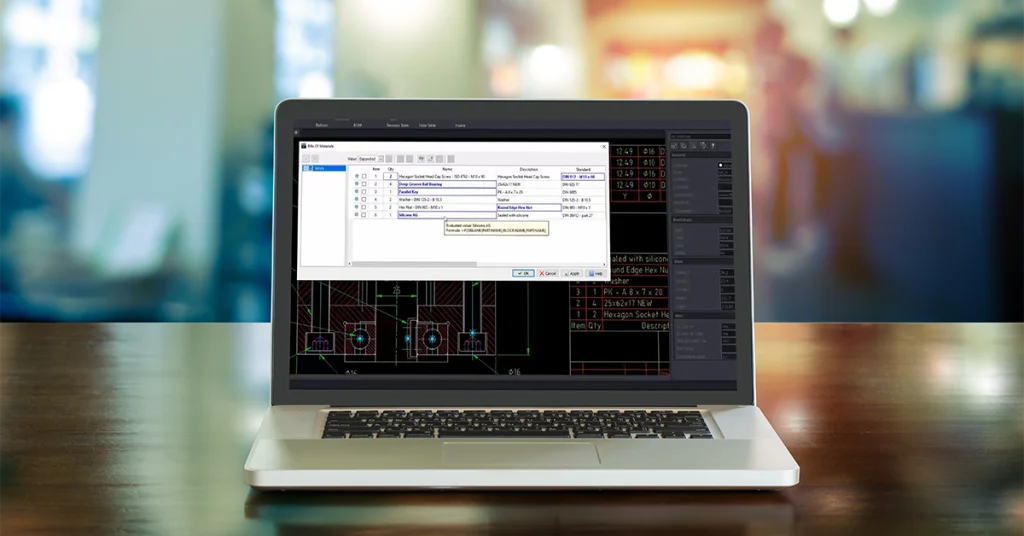Click the bullet icon beside Deep Groove Ball Bearing
The width and height of the screenshot is (1024, 536).
click(356, 185)
